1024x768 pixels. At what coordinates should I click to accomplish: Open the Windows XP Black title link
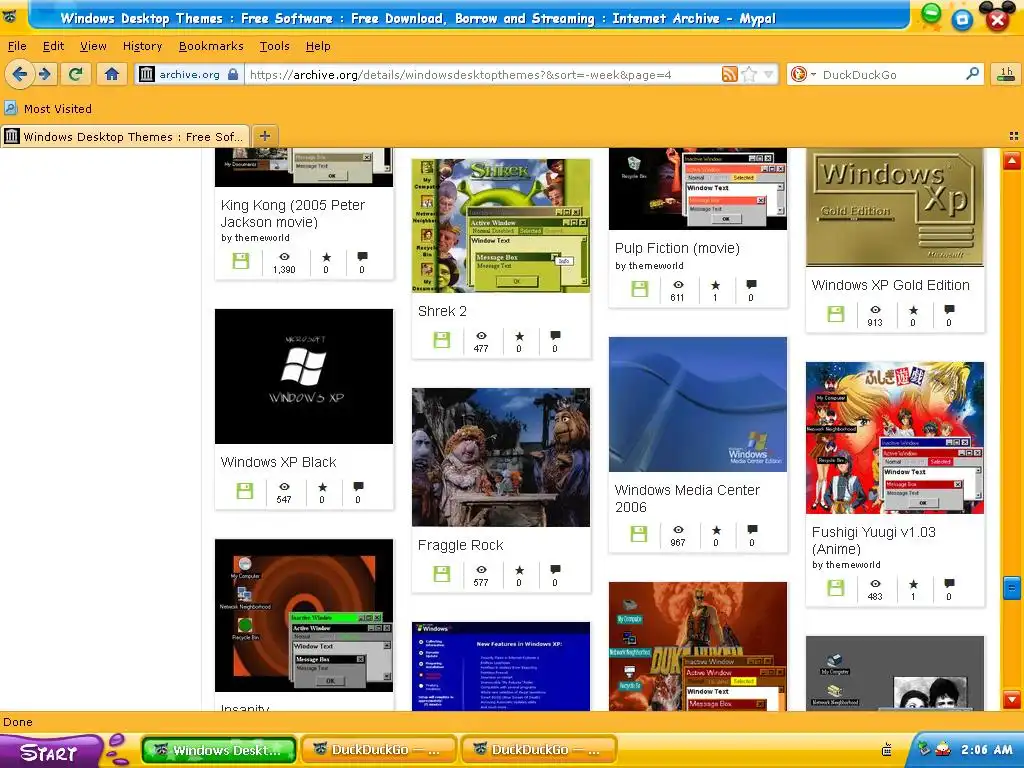coord(278,462)
